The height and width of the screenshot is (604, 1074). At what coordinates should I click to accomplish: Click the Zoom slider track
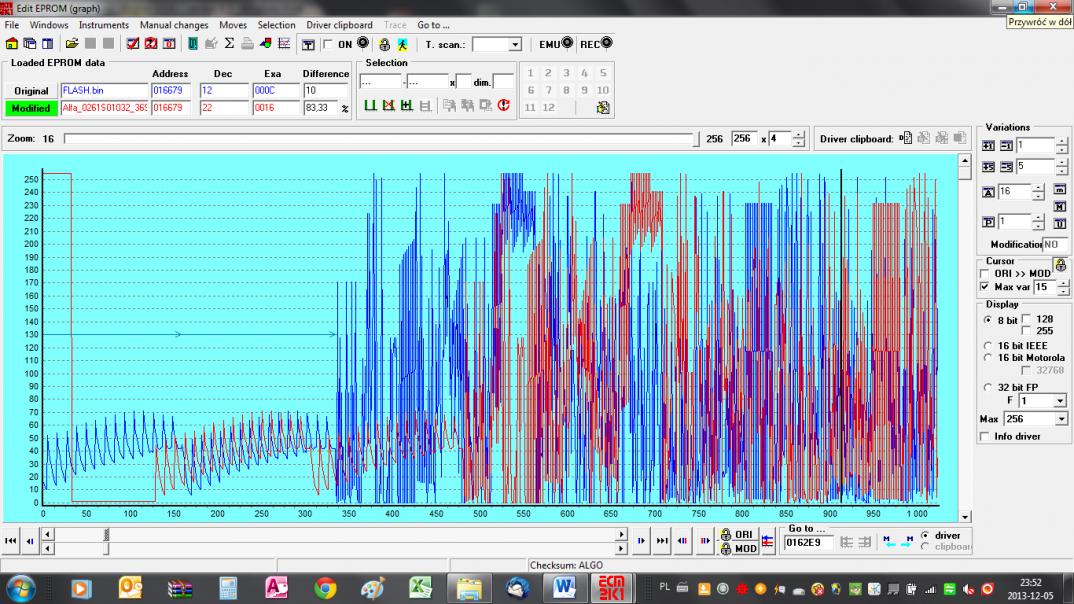382,139
